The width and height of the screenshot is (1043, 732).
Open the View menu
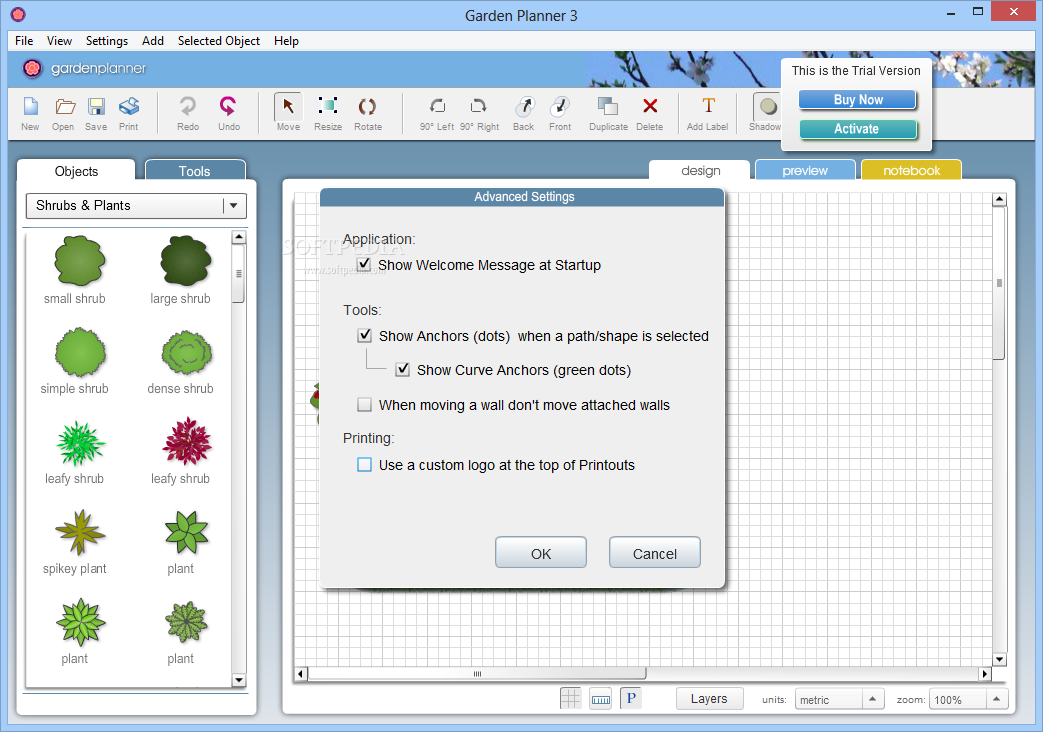pos(59,41)
